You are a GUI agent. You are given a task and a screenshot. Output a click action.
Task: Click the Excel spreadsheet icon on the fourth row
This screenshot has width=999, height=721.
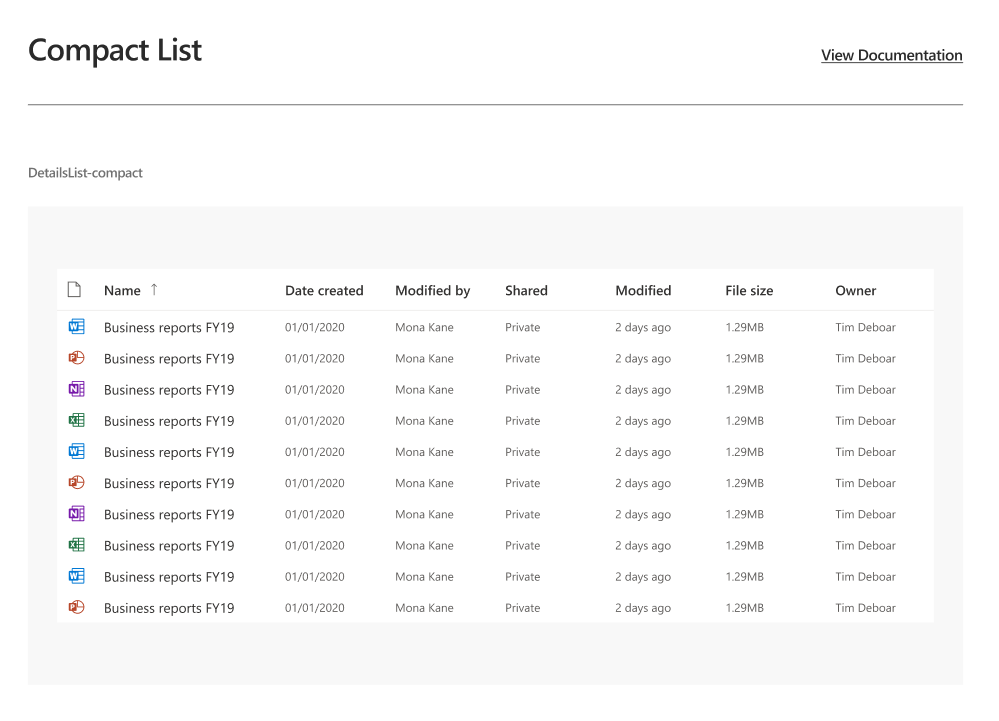tap(76, 419)
